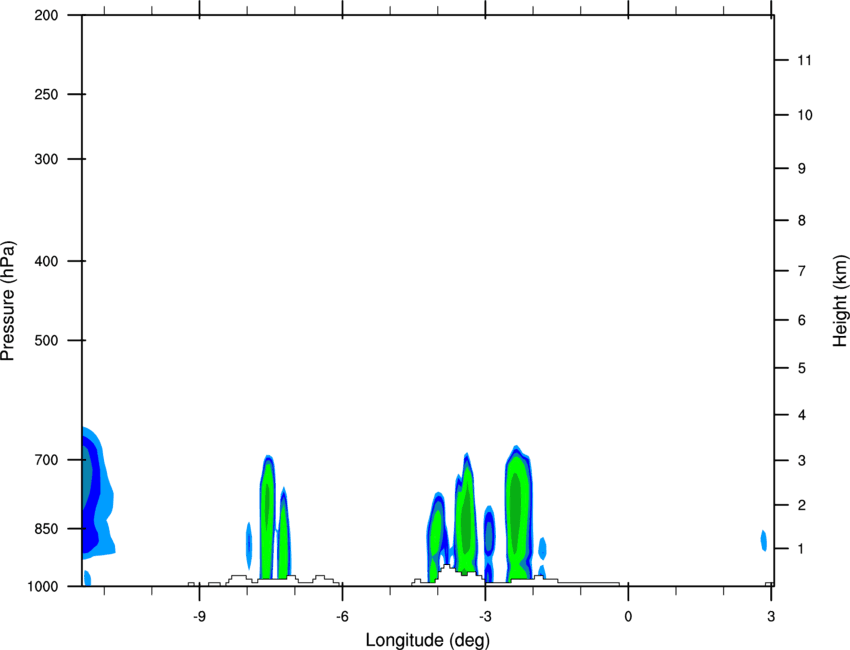Screen dimensions: 850x650
Task: Click the 'Height (km)' axis title
Action: (840, 301)
